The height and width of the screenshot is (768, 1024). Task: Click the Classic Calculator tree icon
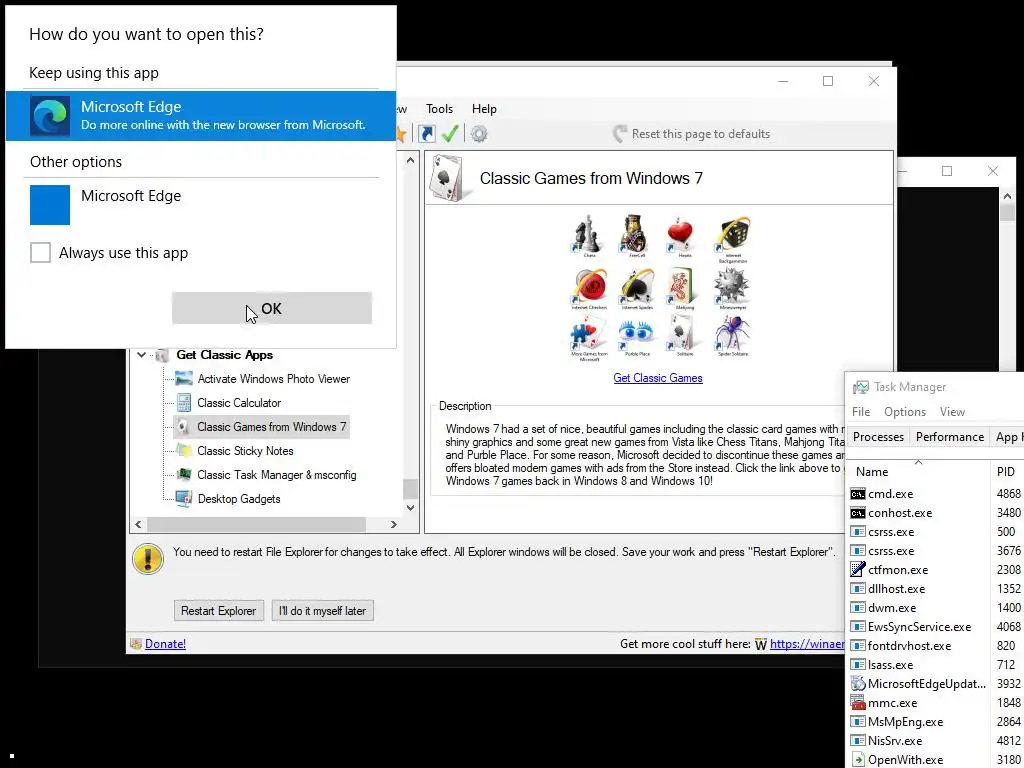[x=184, y=403]
